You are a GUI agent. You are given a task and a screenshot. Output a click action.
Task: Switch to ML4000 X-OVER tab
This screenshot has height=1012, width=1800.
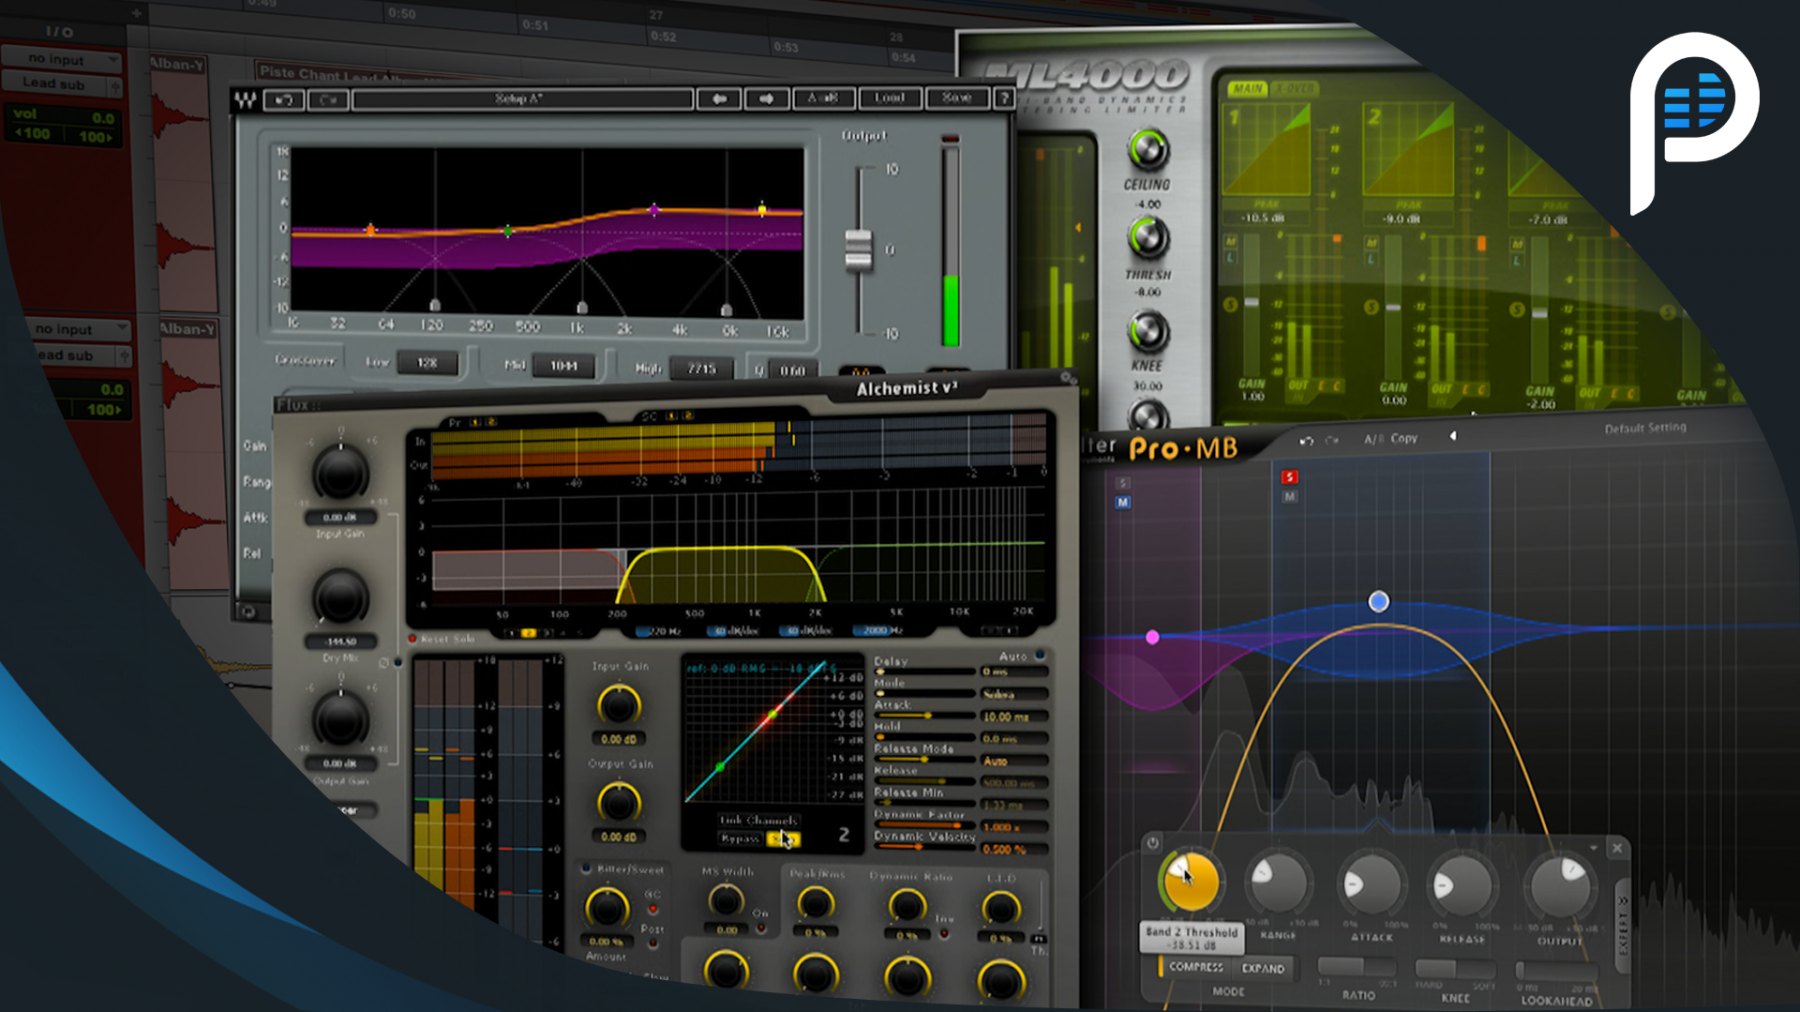[1295, 89]
